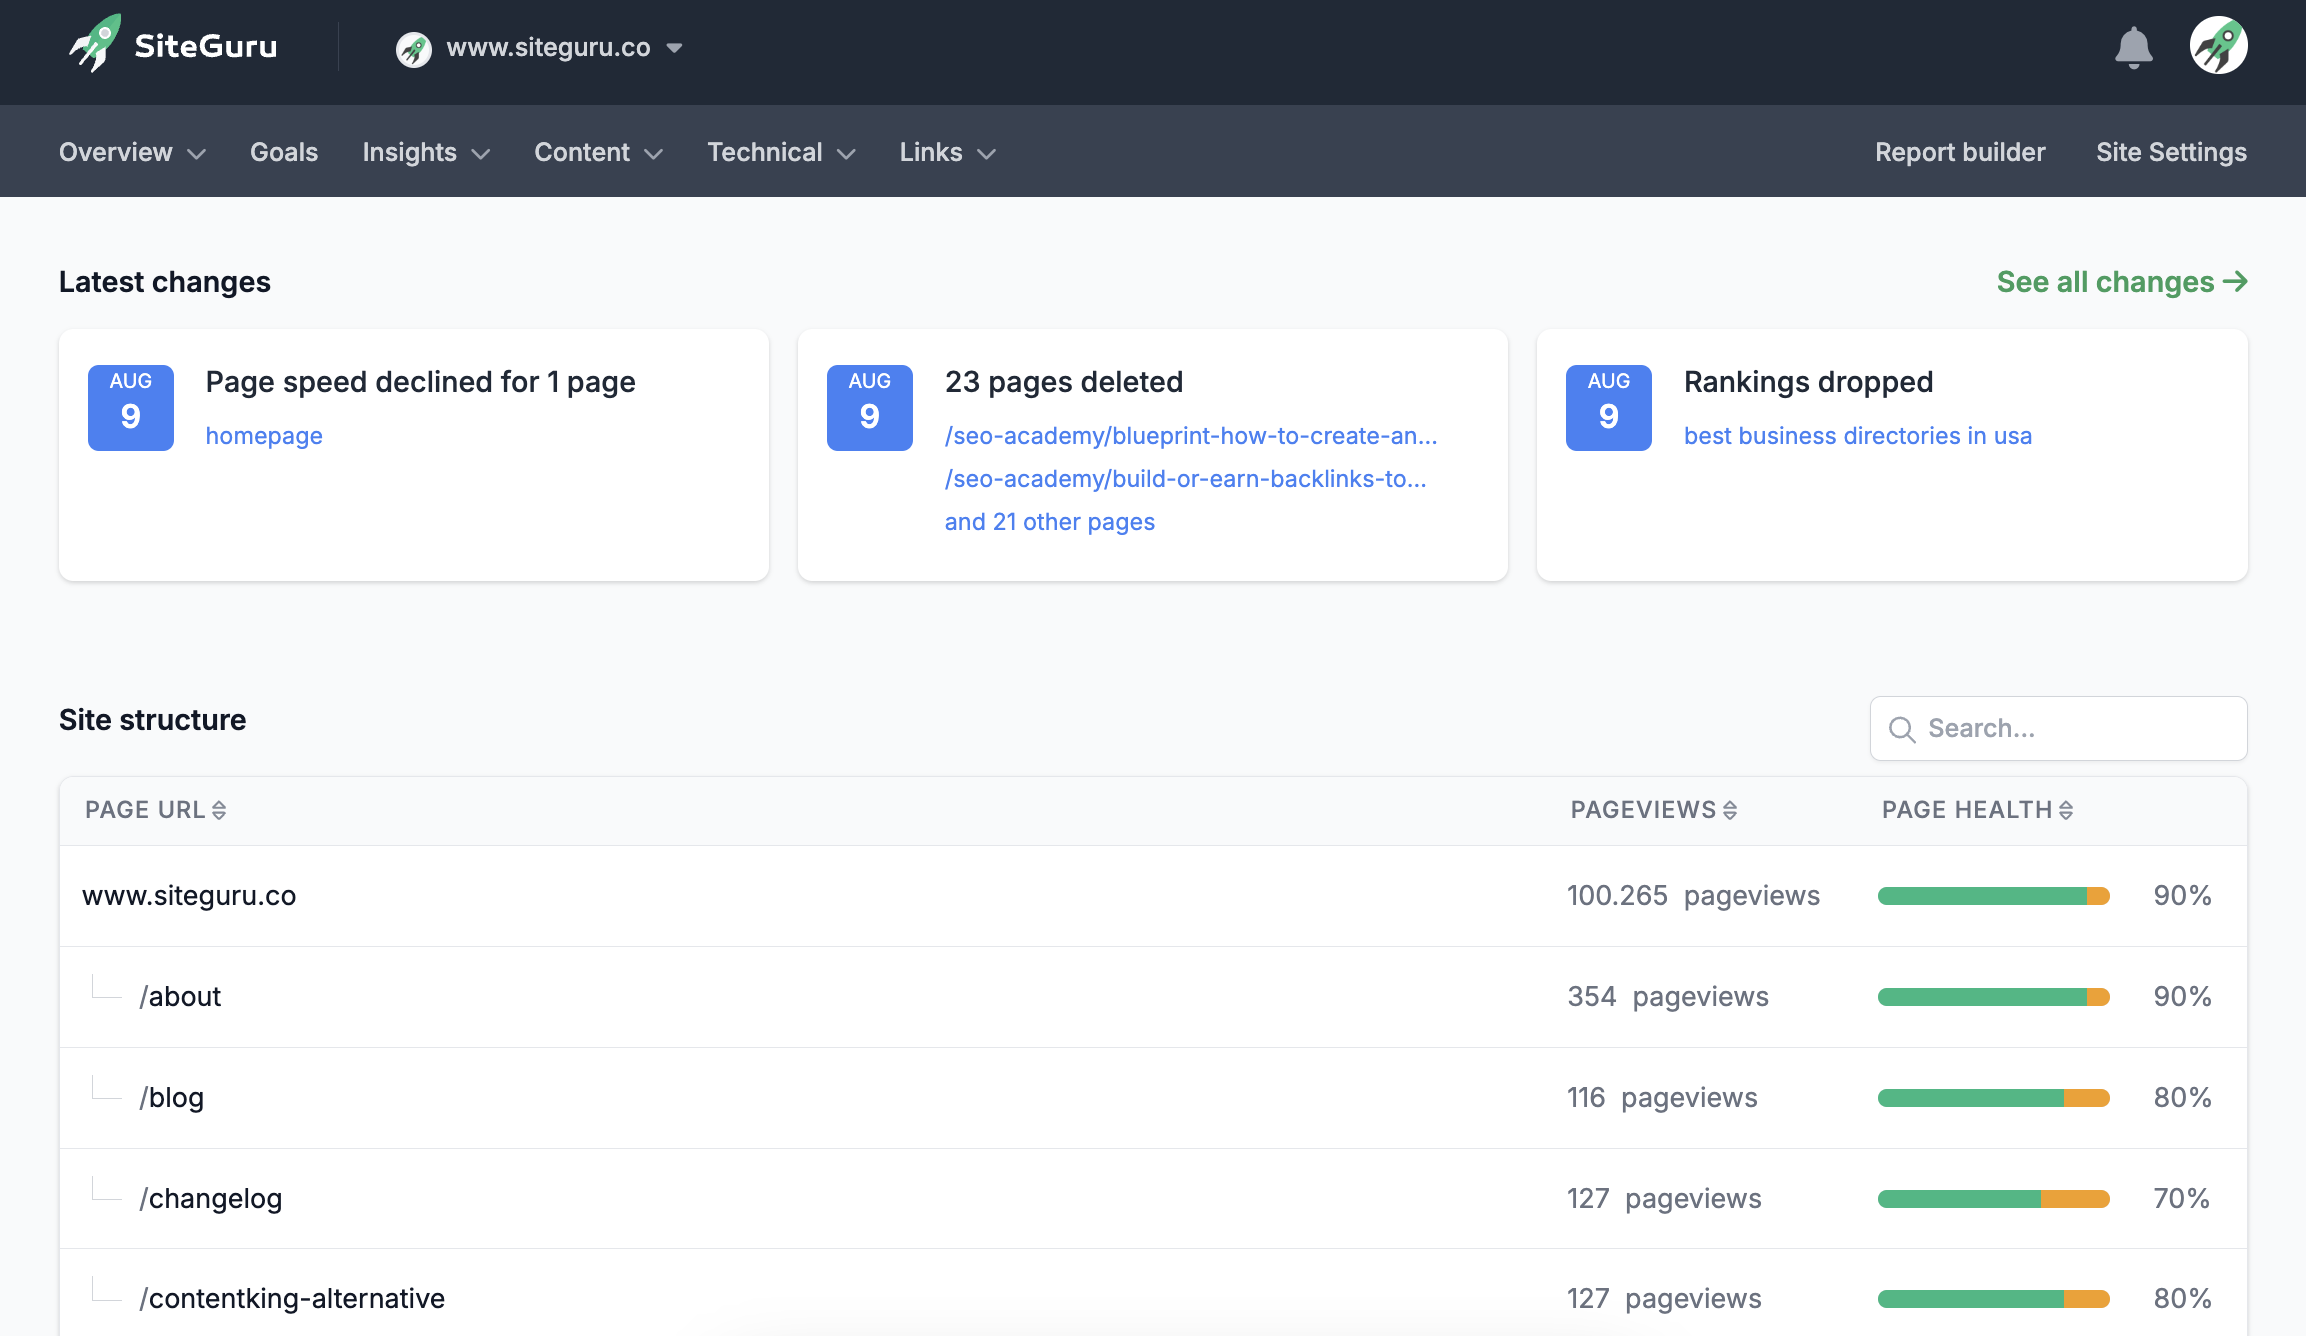Expand the Overview menu
The height and width of the screenshot is (1336, 2306).
pyautogui.click(x=132, y=152)
